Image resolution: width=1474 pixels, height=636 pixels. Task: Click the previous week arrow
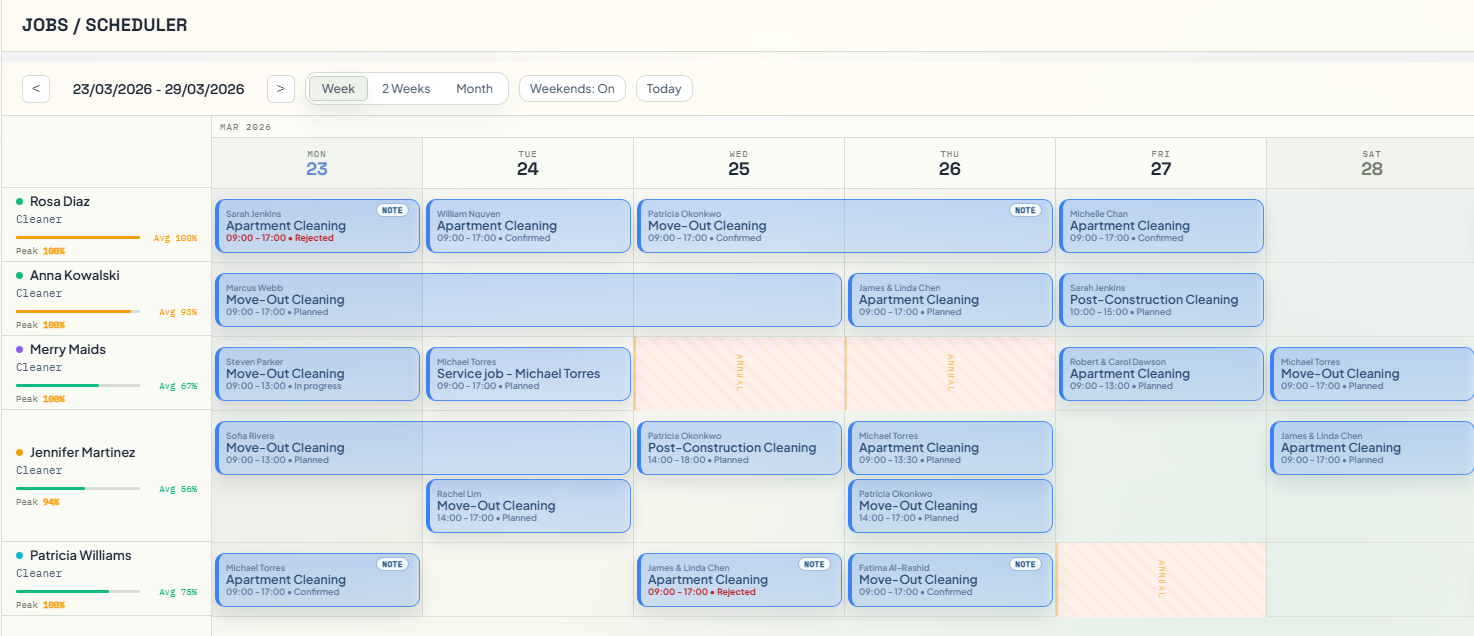click(x=36, y=88)
